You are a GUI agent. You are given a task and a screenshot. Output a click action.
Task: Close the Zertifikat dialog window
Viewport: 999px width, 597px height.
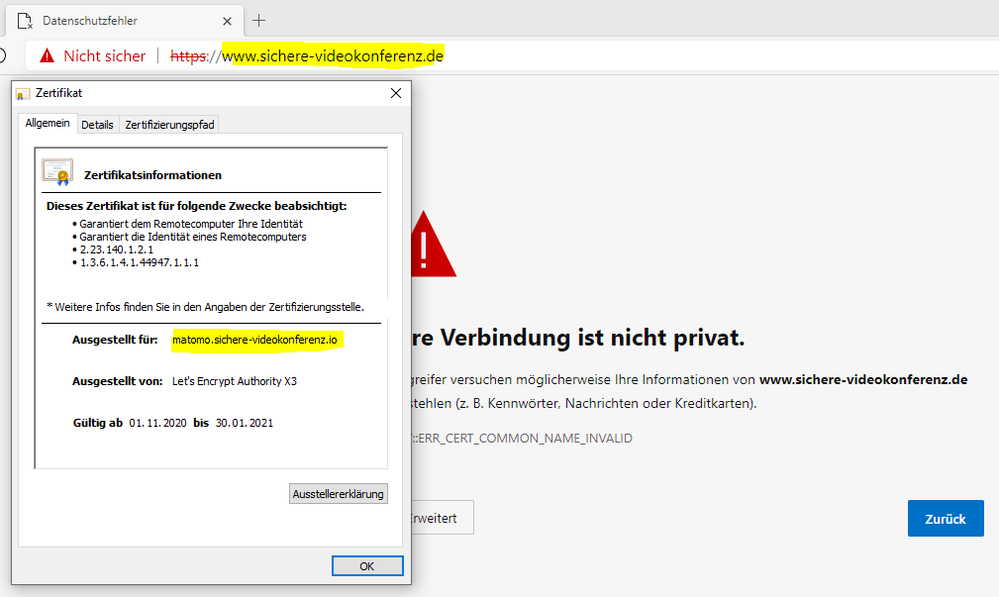395,93
